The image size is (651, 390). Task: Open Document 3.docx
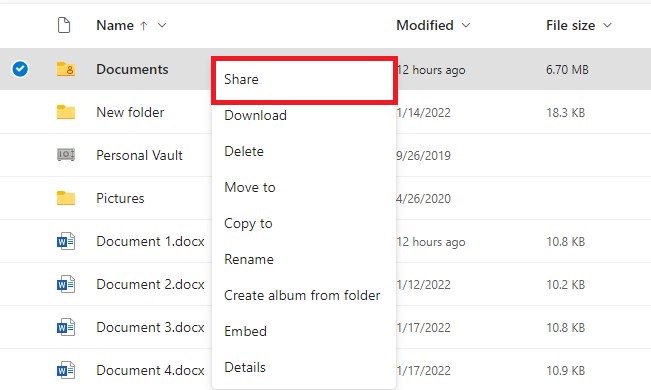click(150, 327)
